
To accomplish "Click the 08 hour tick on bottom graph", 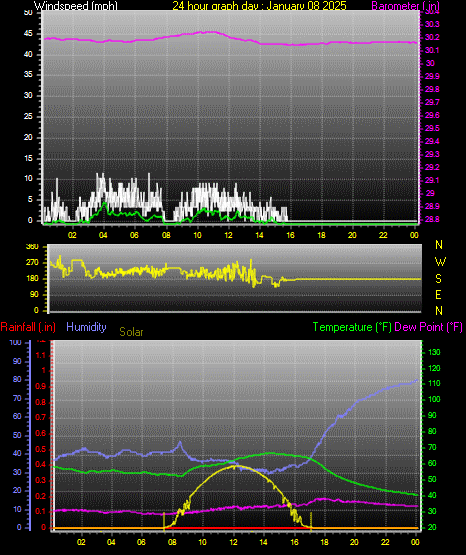I will pos(172,542).
